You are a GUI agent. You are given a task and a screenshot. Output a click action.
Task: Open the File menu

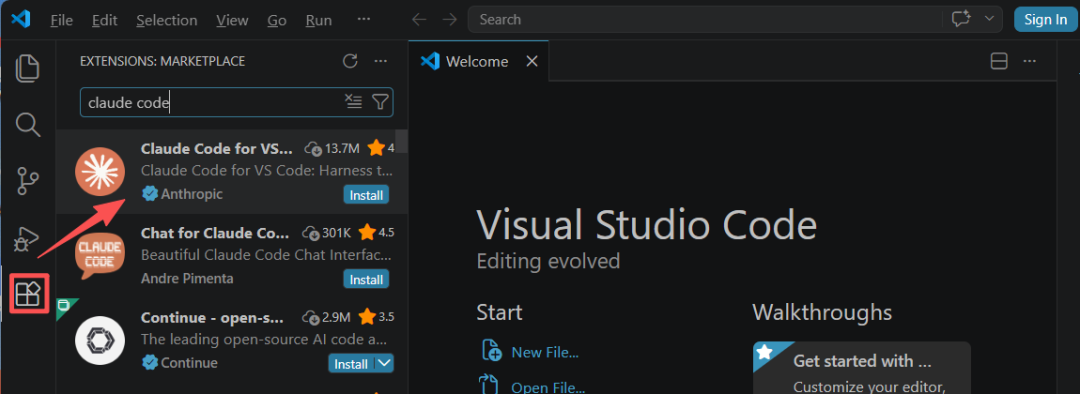coord(61,20)
